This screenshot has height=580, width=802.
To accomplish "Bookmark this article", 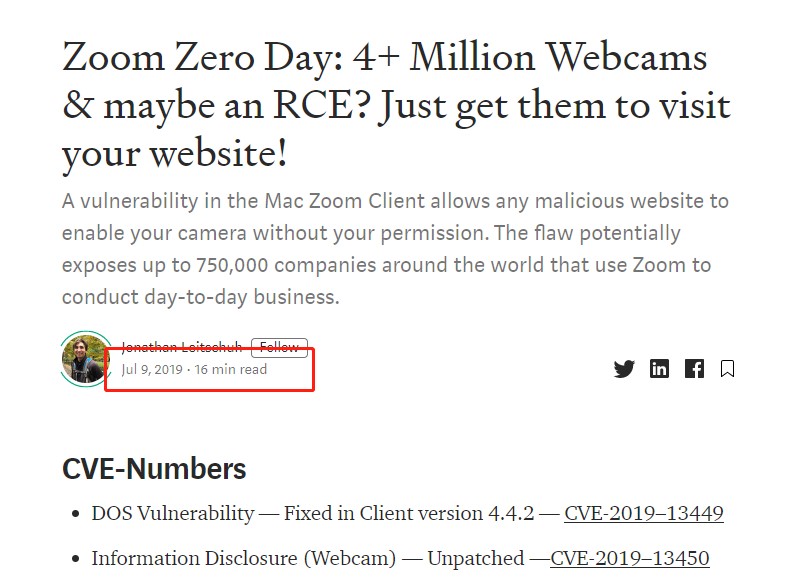I will (x=727, y=369).
